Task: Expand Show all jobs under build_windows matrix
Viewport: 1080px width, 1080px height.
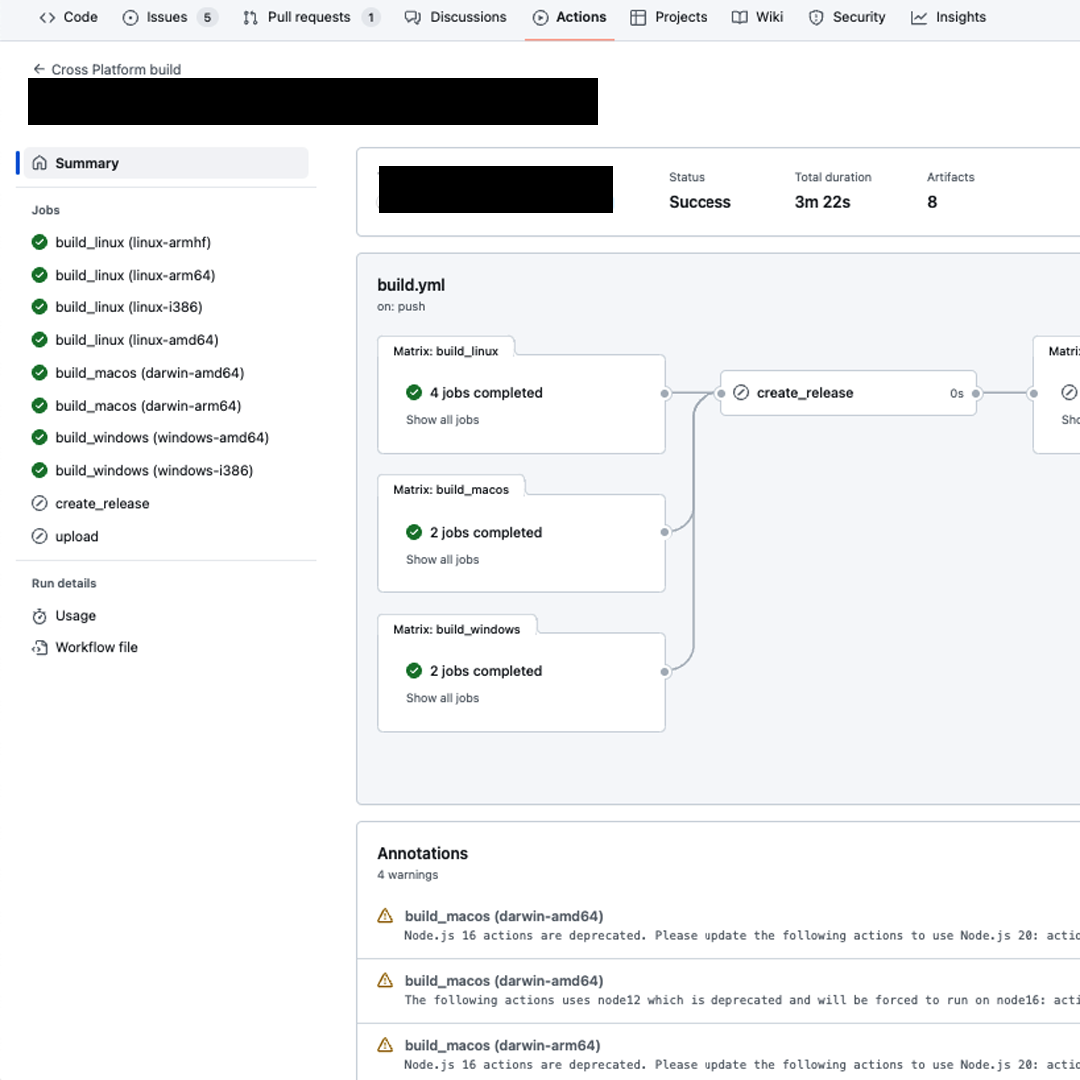Action: coord(442,698)
